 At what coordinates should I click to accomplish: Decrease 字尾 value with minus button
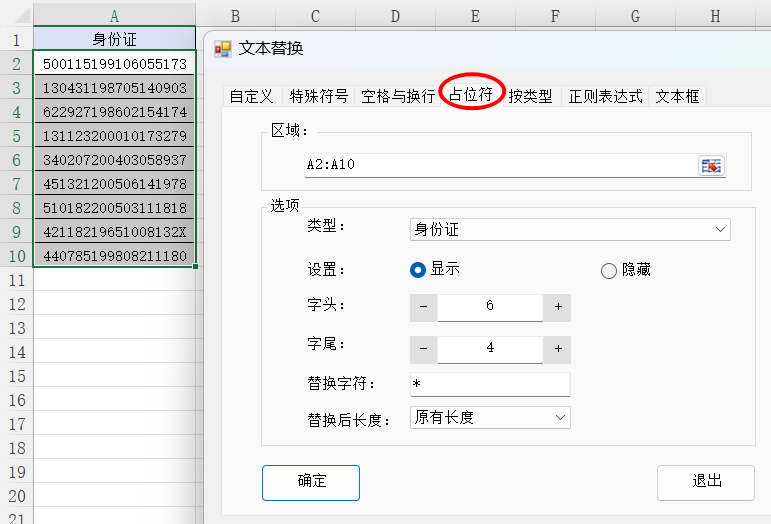(x=423, y=349)
